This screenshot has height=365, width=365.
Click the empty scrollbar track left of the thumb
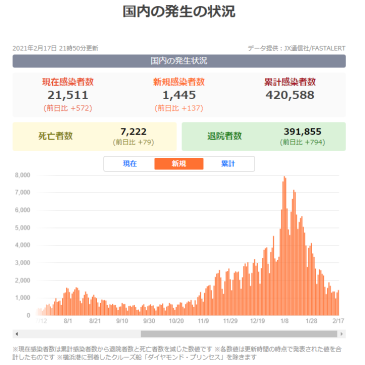(80, 334)
